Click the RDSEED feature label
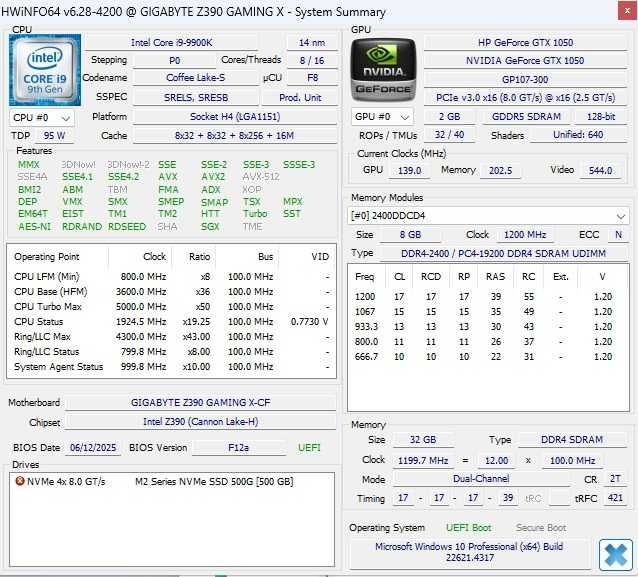The height and width of the screenshot is (577, 638). [x=127, y=227]
